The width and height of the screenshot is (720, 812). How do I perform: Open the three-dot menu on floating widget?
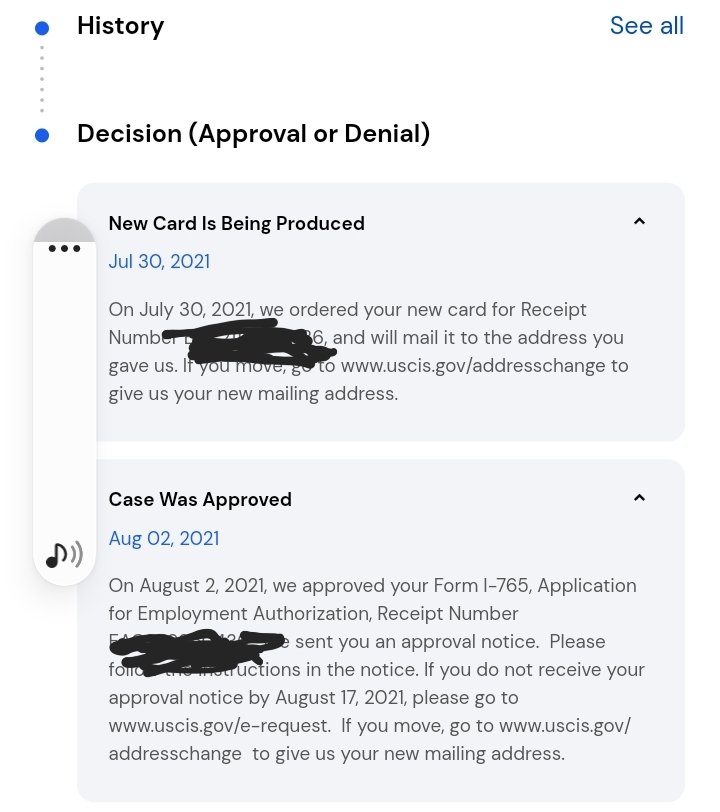pyautogui.click(x=65, y=248)
